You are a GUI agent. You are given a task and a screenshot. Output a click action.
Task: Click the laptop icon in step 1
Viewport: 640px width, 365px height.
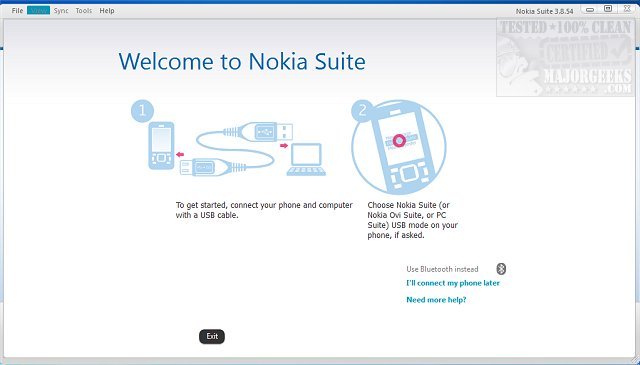[306, 160]
